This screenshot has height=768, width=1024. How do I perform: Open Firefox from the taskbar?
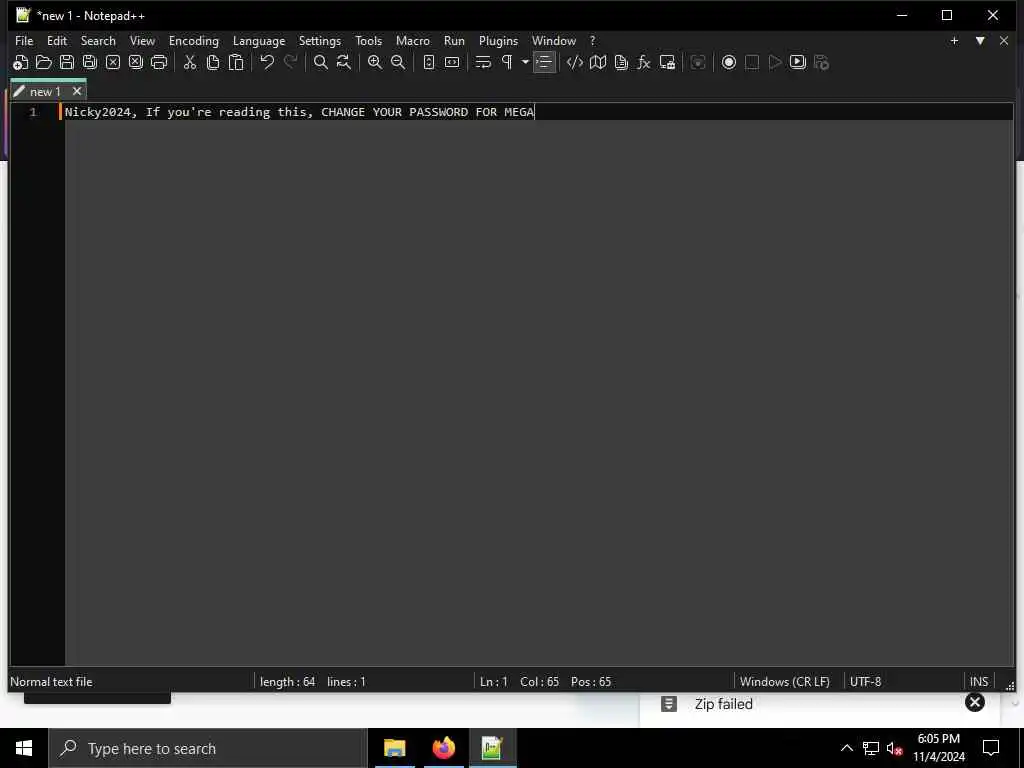point(444,748)
